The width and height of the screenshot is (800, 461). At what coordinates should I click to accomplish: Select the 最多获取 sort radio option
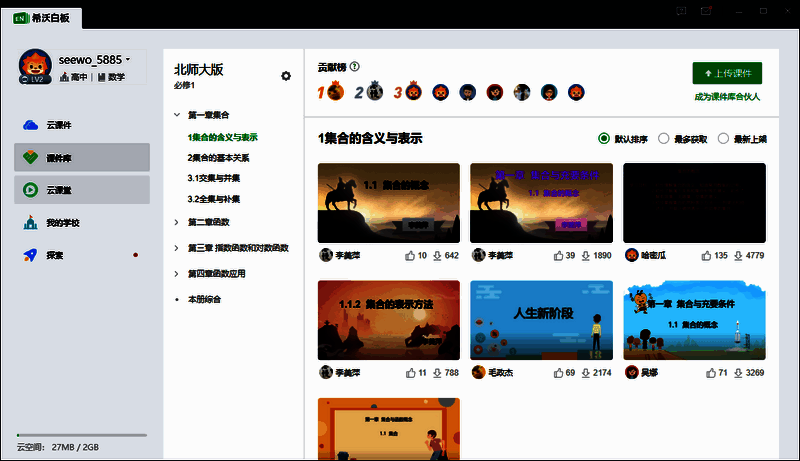[663, 139]
